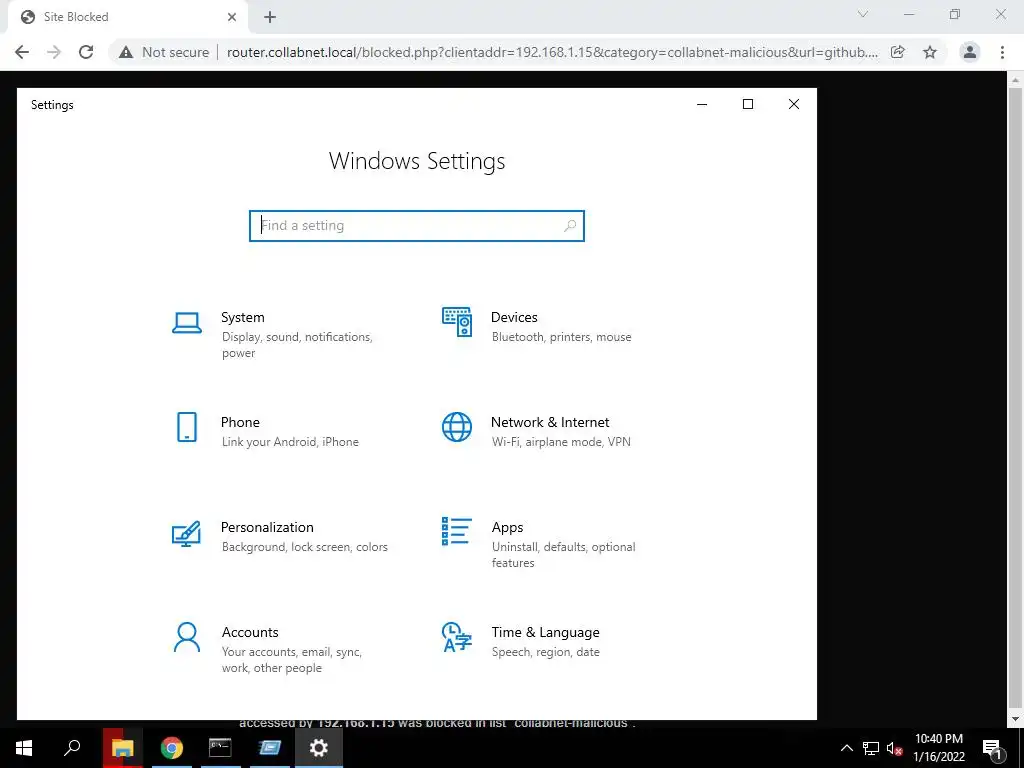
Task: Switch to the Site Blocked tab
Action: 127,17
